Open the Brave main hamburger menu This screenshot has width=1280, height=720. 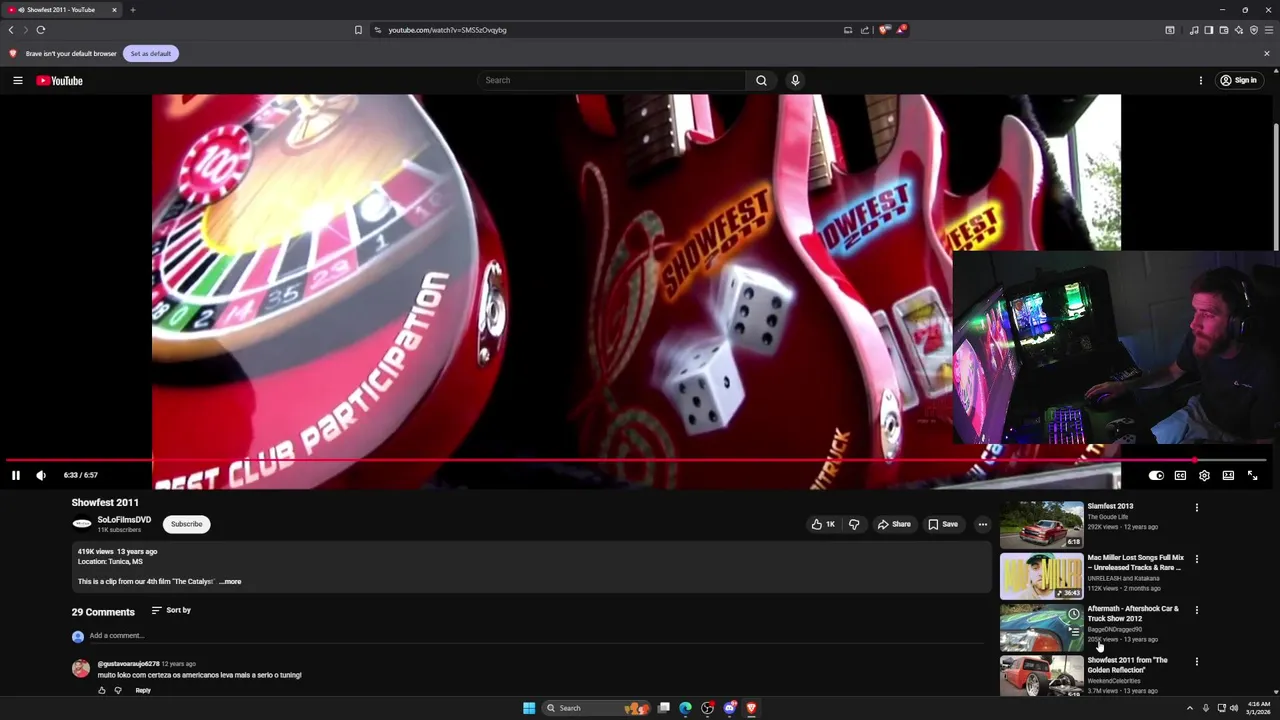click(1269, 30)
